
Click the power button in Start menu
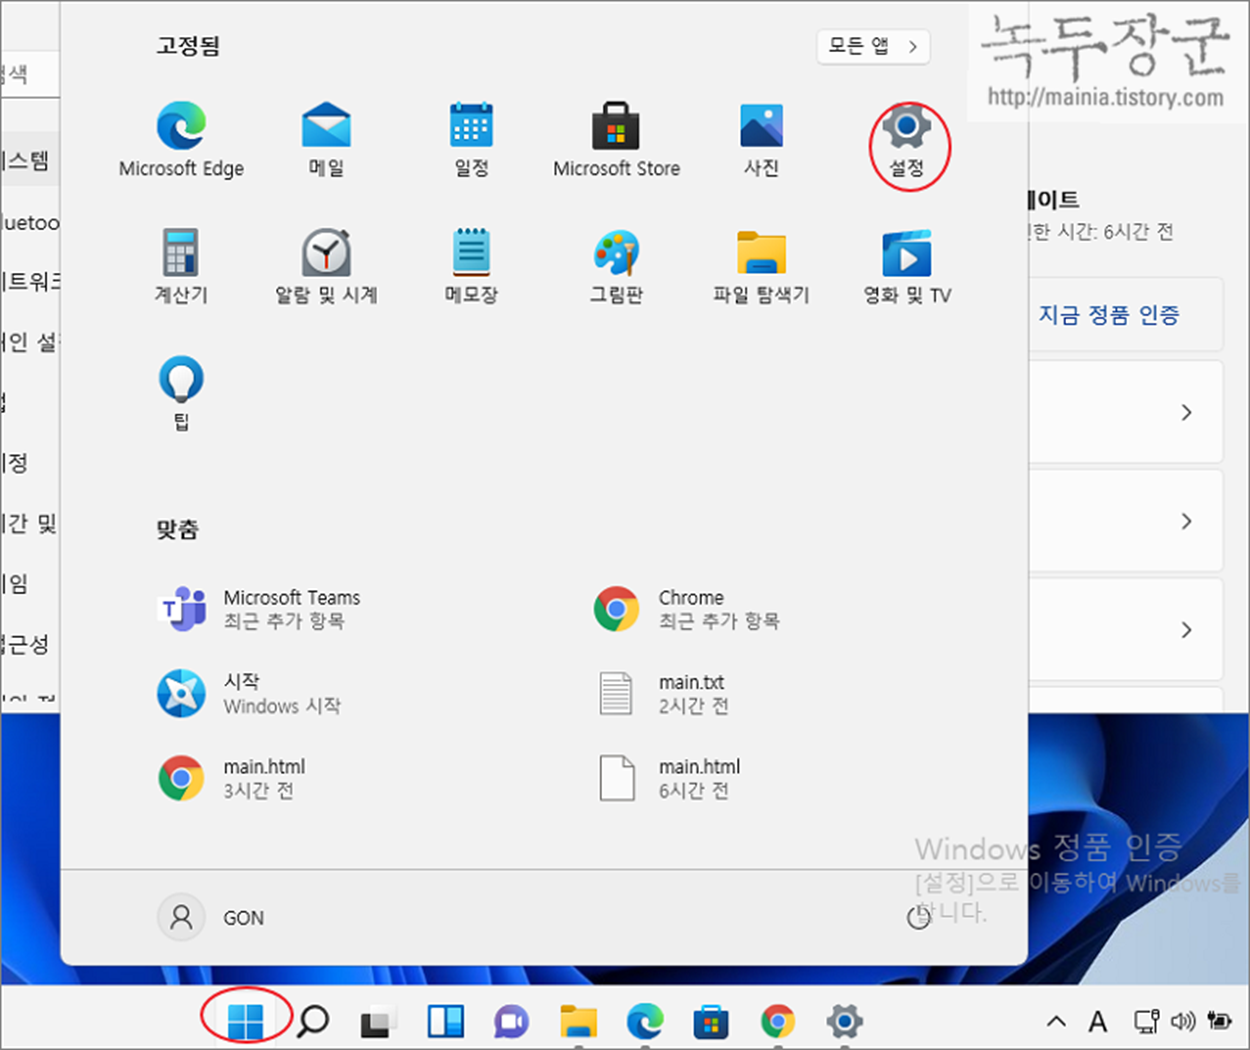click(x=918, y=917)
